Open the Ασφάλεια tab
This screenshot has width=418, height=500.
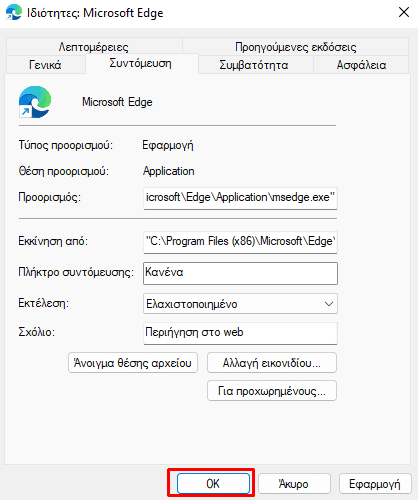[x=361, y=65]
